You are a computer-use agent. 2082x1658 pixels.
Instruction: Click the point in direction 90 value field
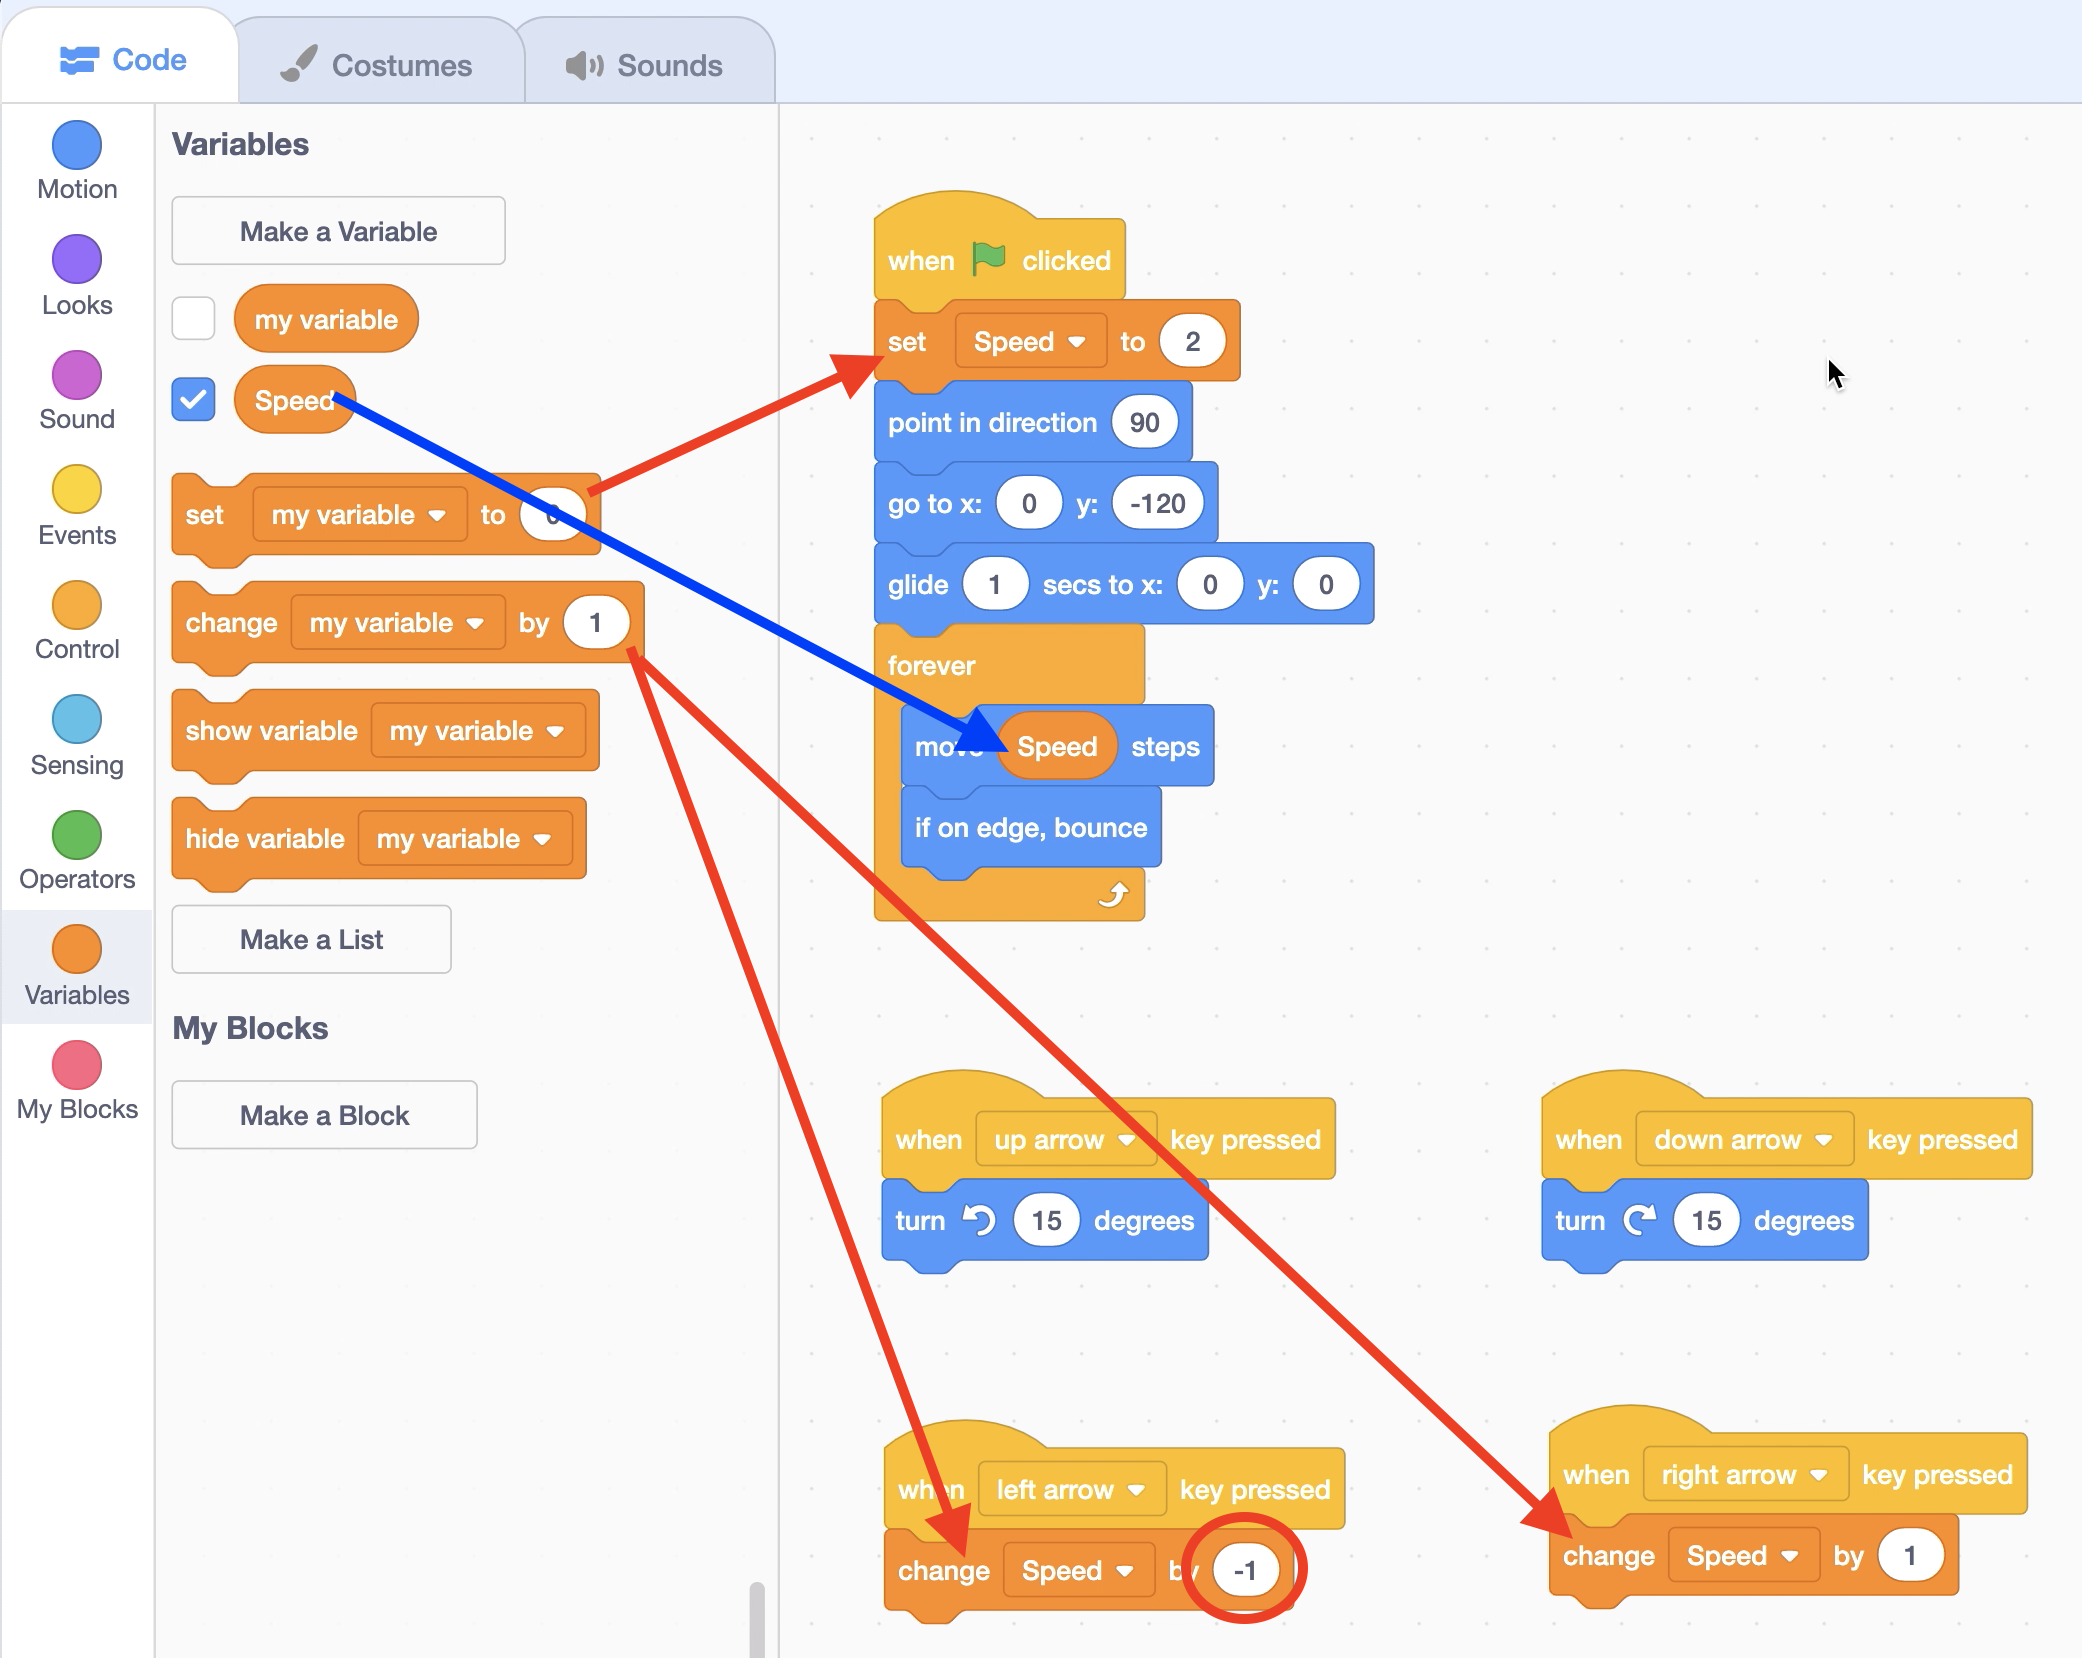coord(1144,423)
